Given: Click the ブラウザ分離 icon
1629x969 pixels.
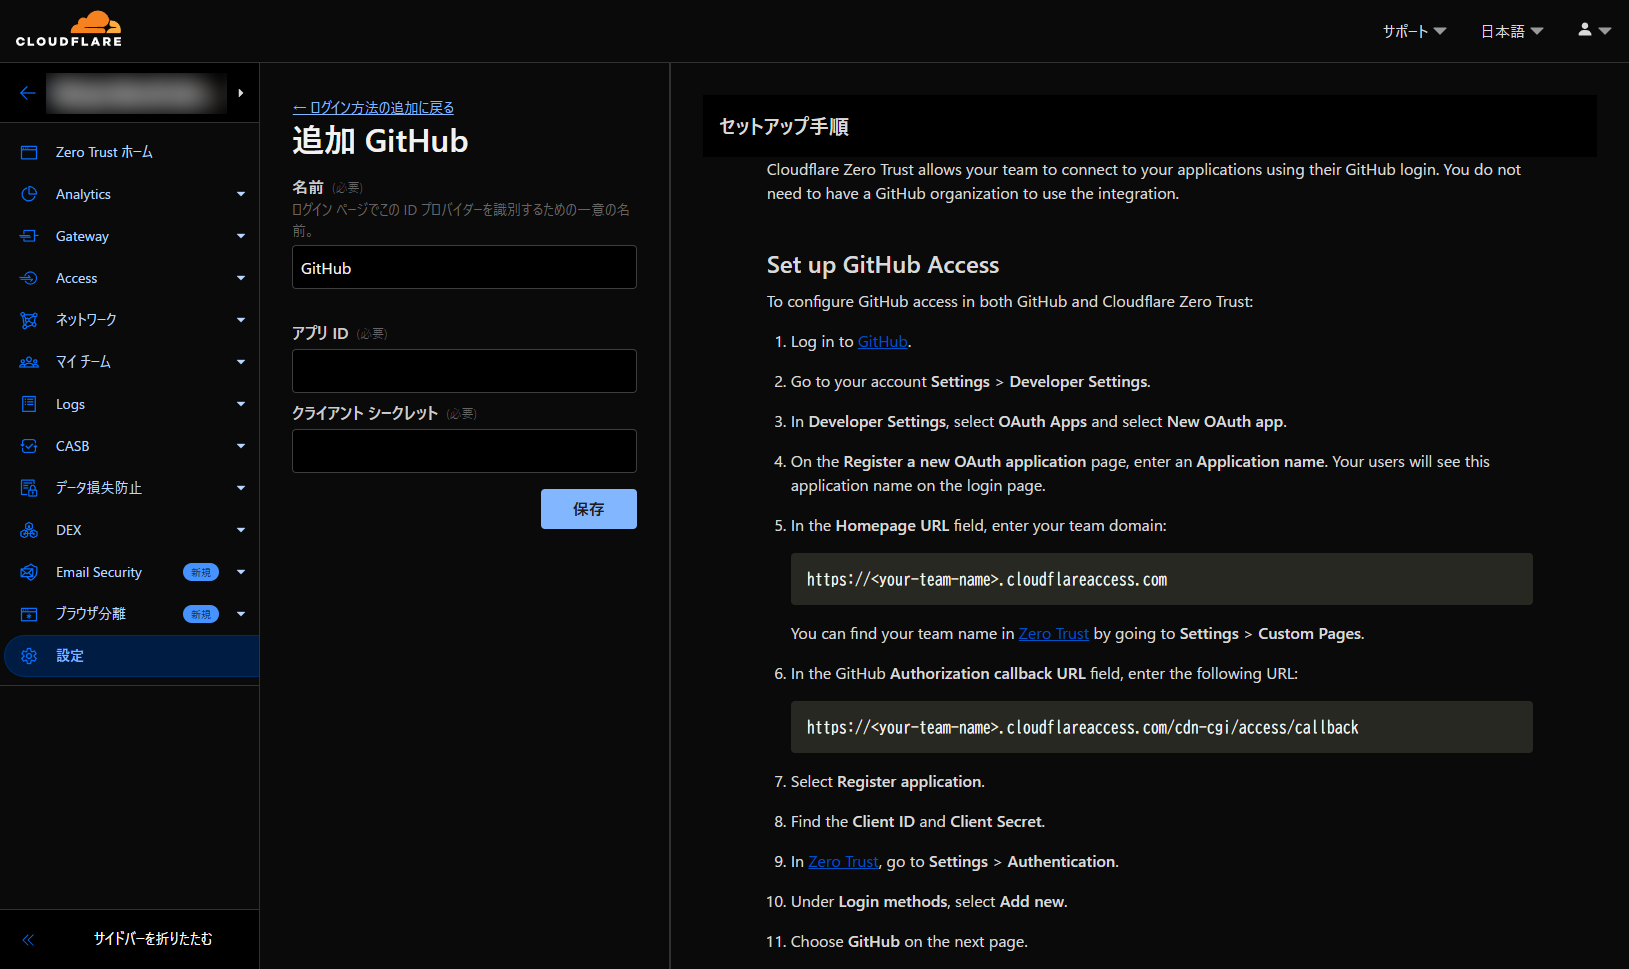Looking at the screenshot, I should [29, 614].
